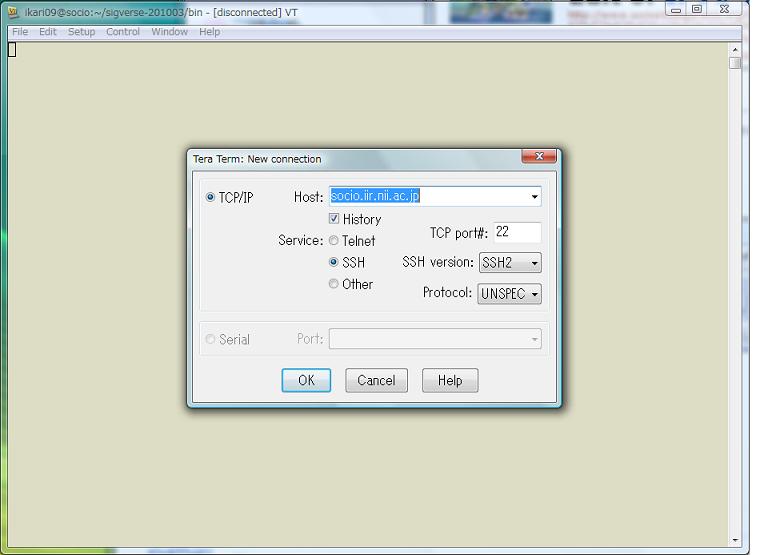Expand the Host dropdown list
This screenshot has width=768, height=555.
(534, 197)
